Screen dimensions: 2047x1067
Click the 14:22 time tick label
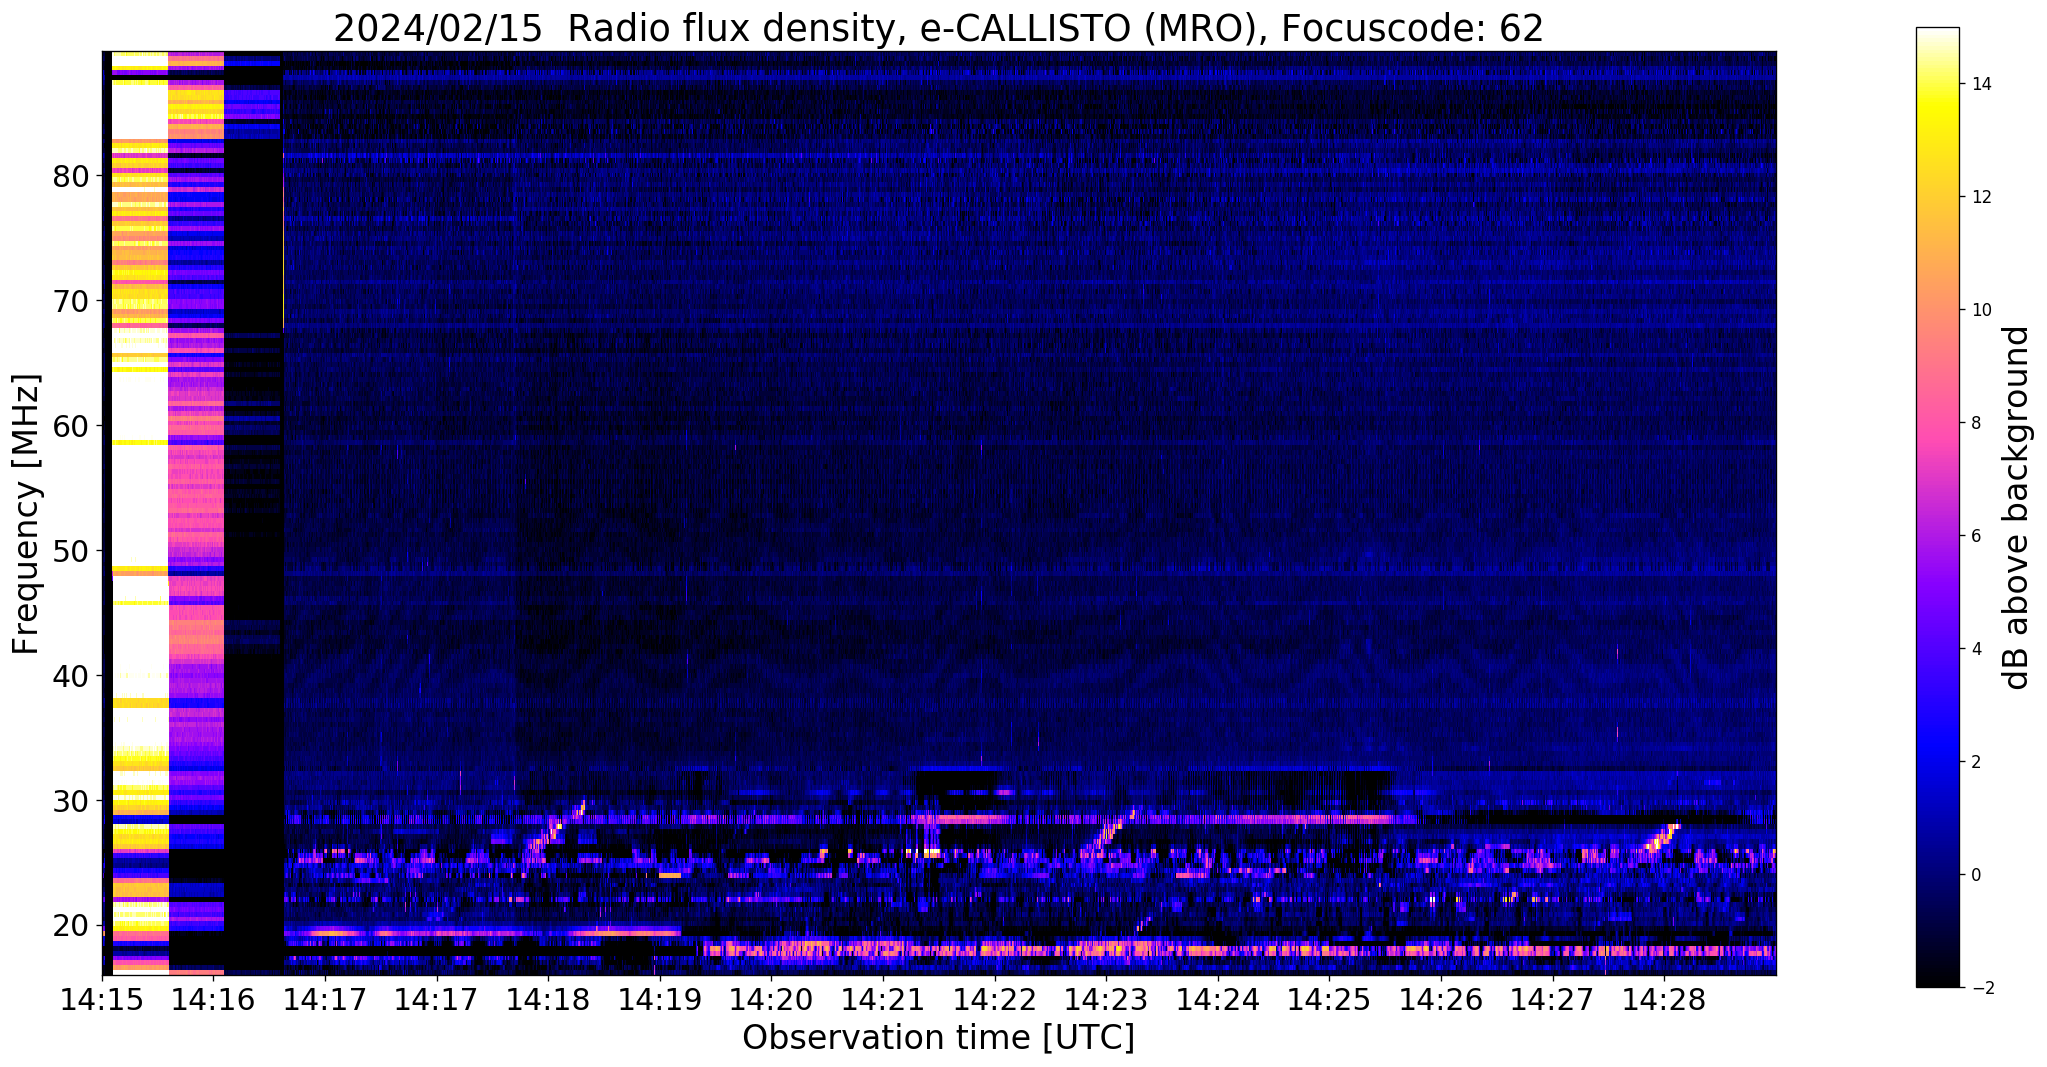[994, 999]
